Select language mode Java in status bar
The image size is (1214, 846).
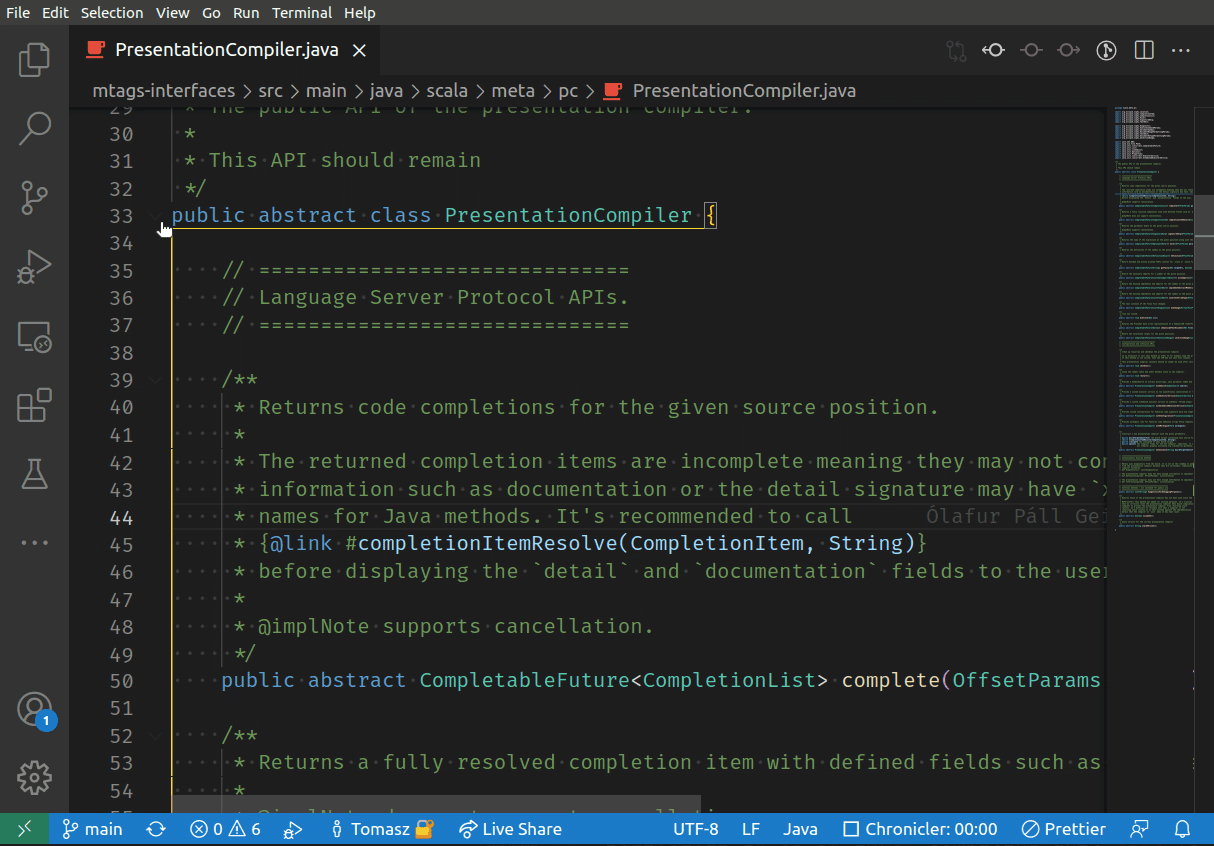click(800, 829)
